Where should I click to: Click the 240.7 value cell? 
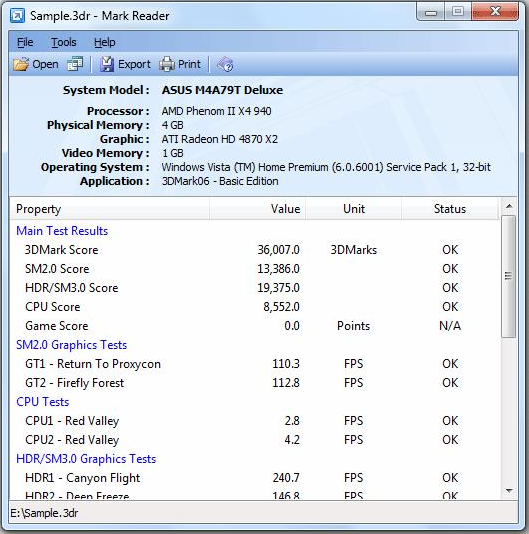[286, 478]
